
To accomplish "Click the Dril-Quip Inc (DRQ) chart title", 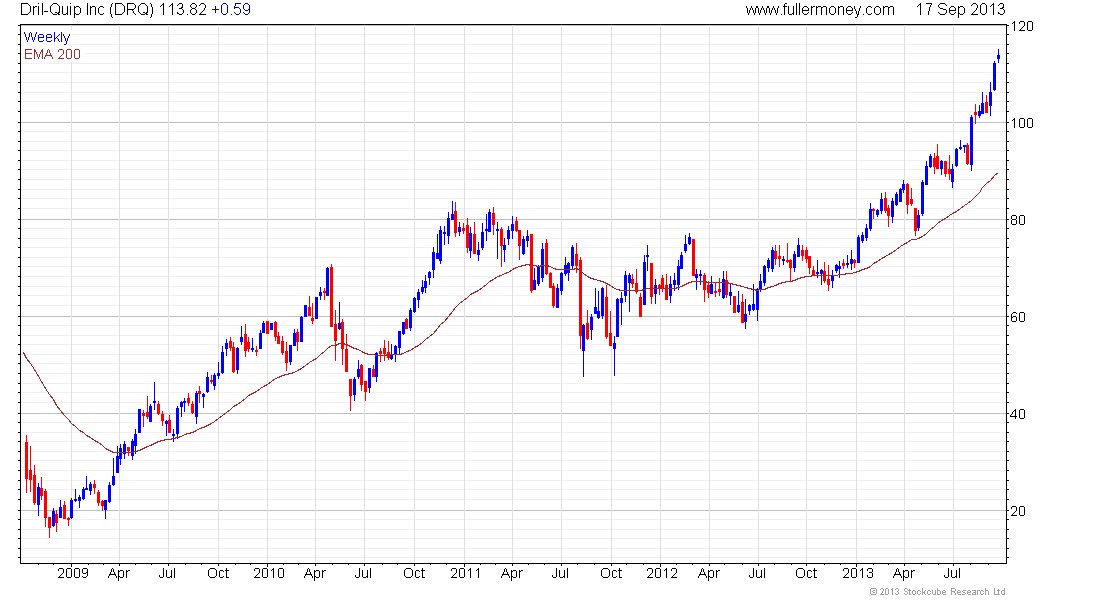I will (x=87, y=10).
